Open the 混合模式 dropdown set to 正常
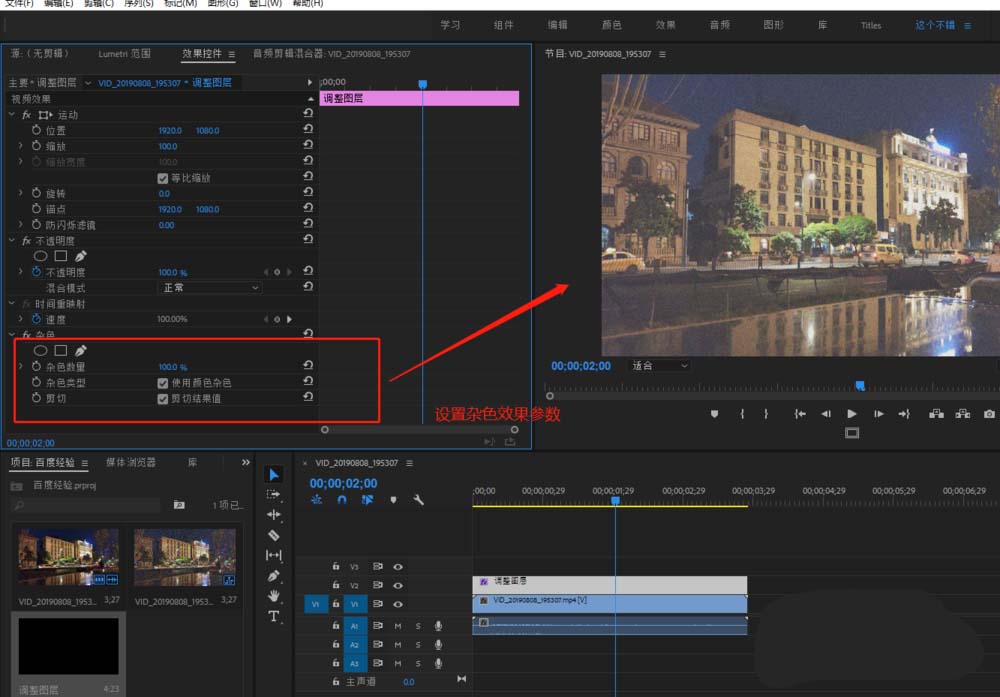 click(210, 288)
